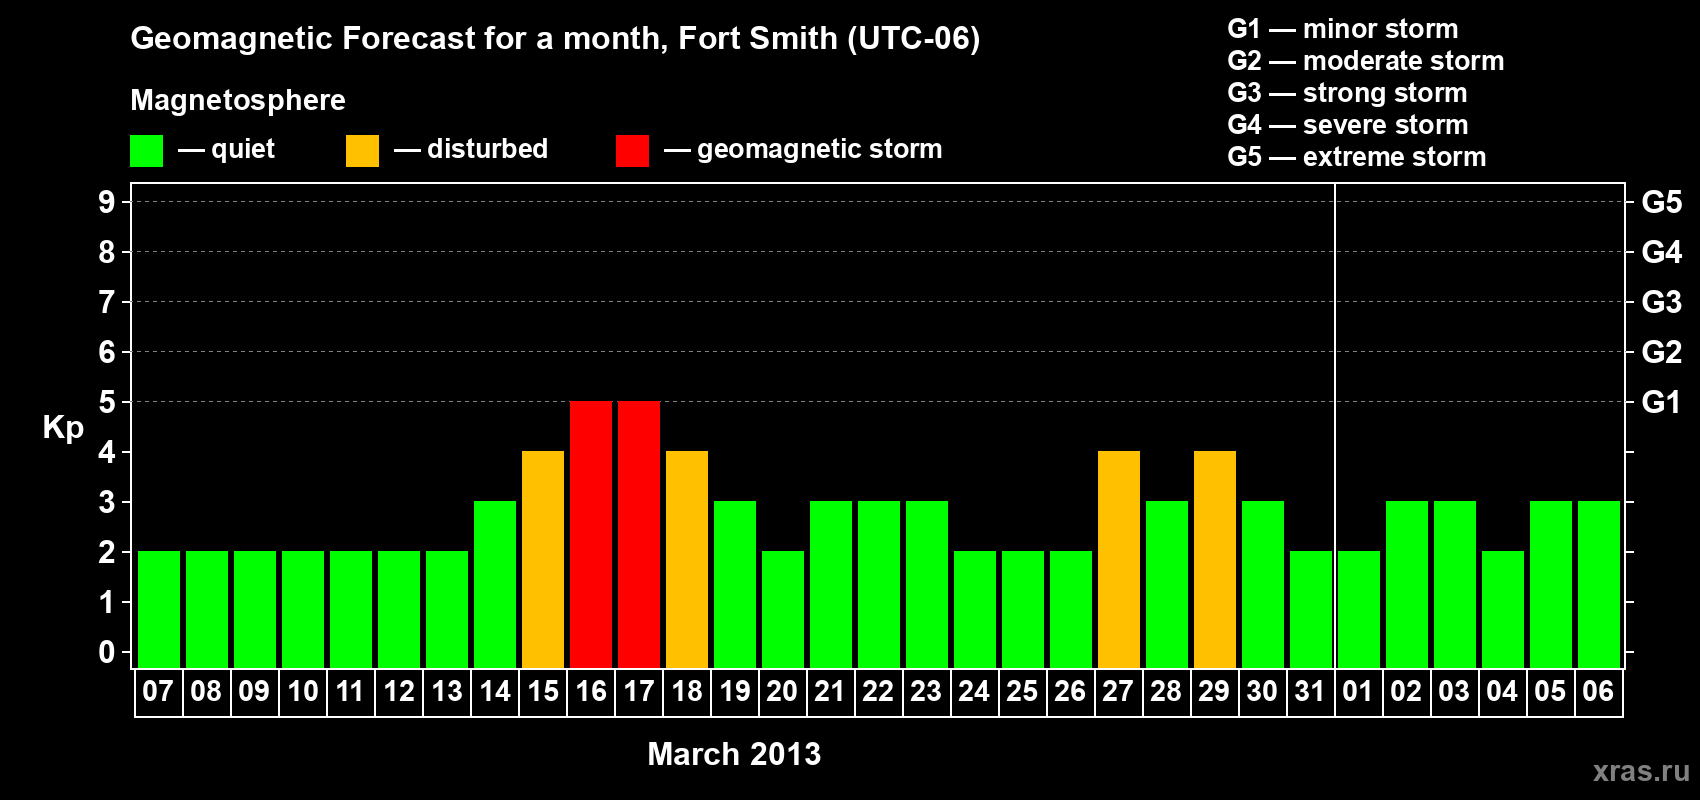The height and width of the screenshot is (800, 1700).
Task: Click date label 26 on the axis
Action: click(x=1070, y=691)
